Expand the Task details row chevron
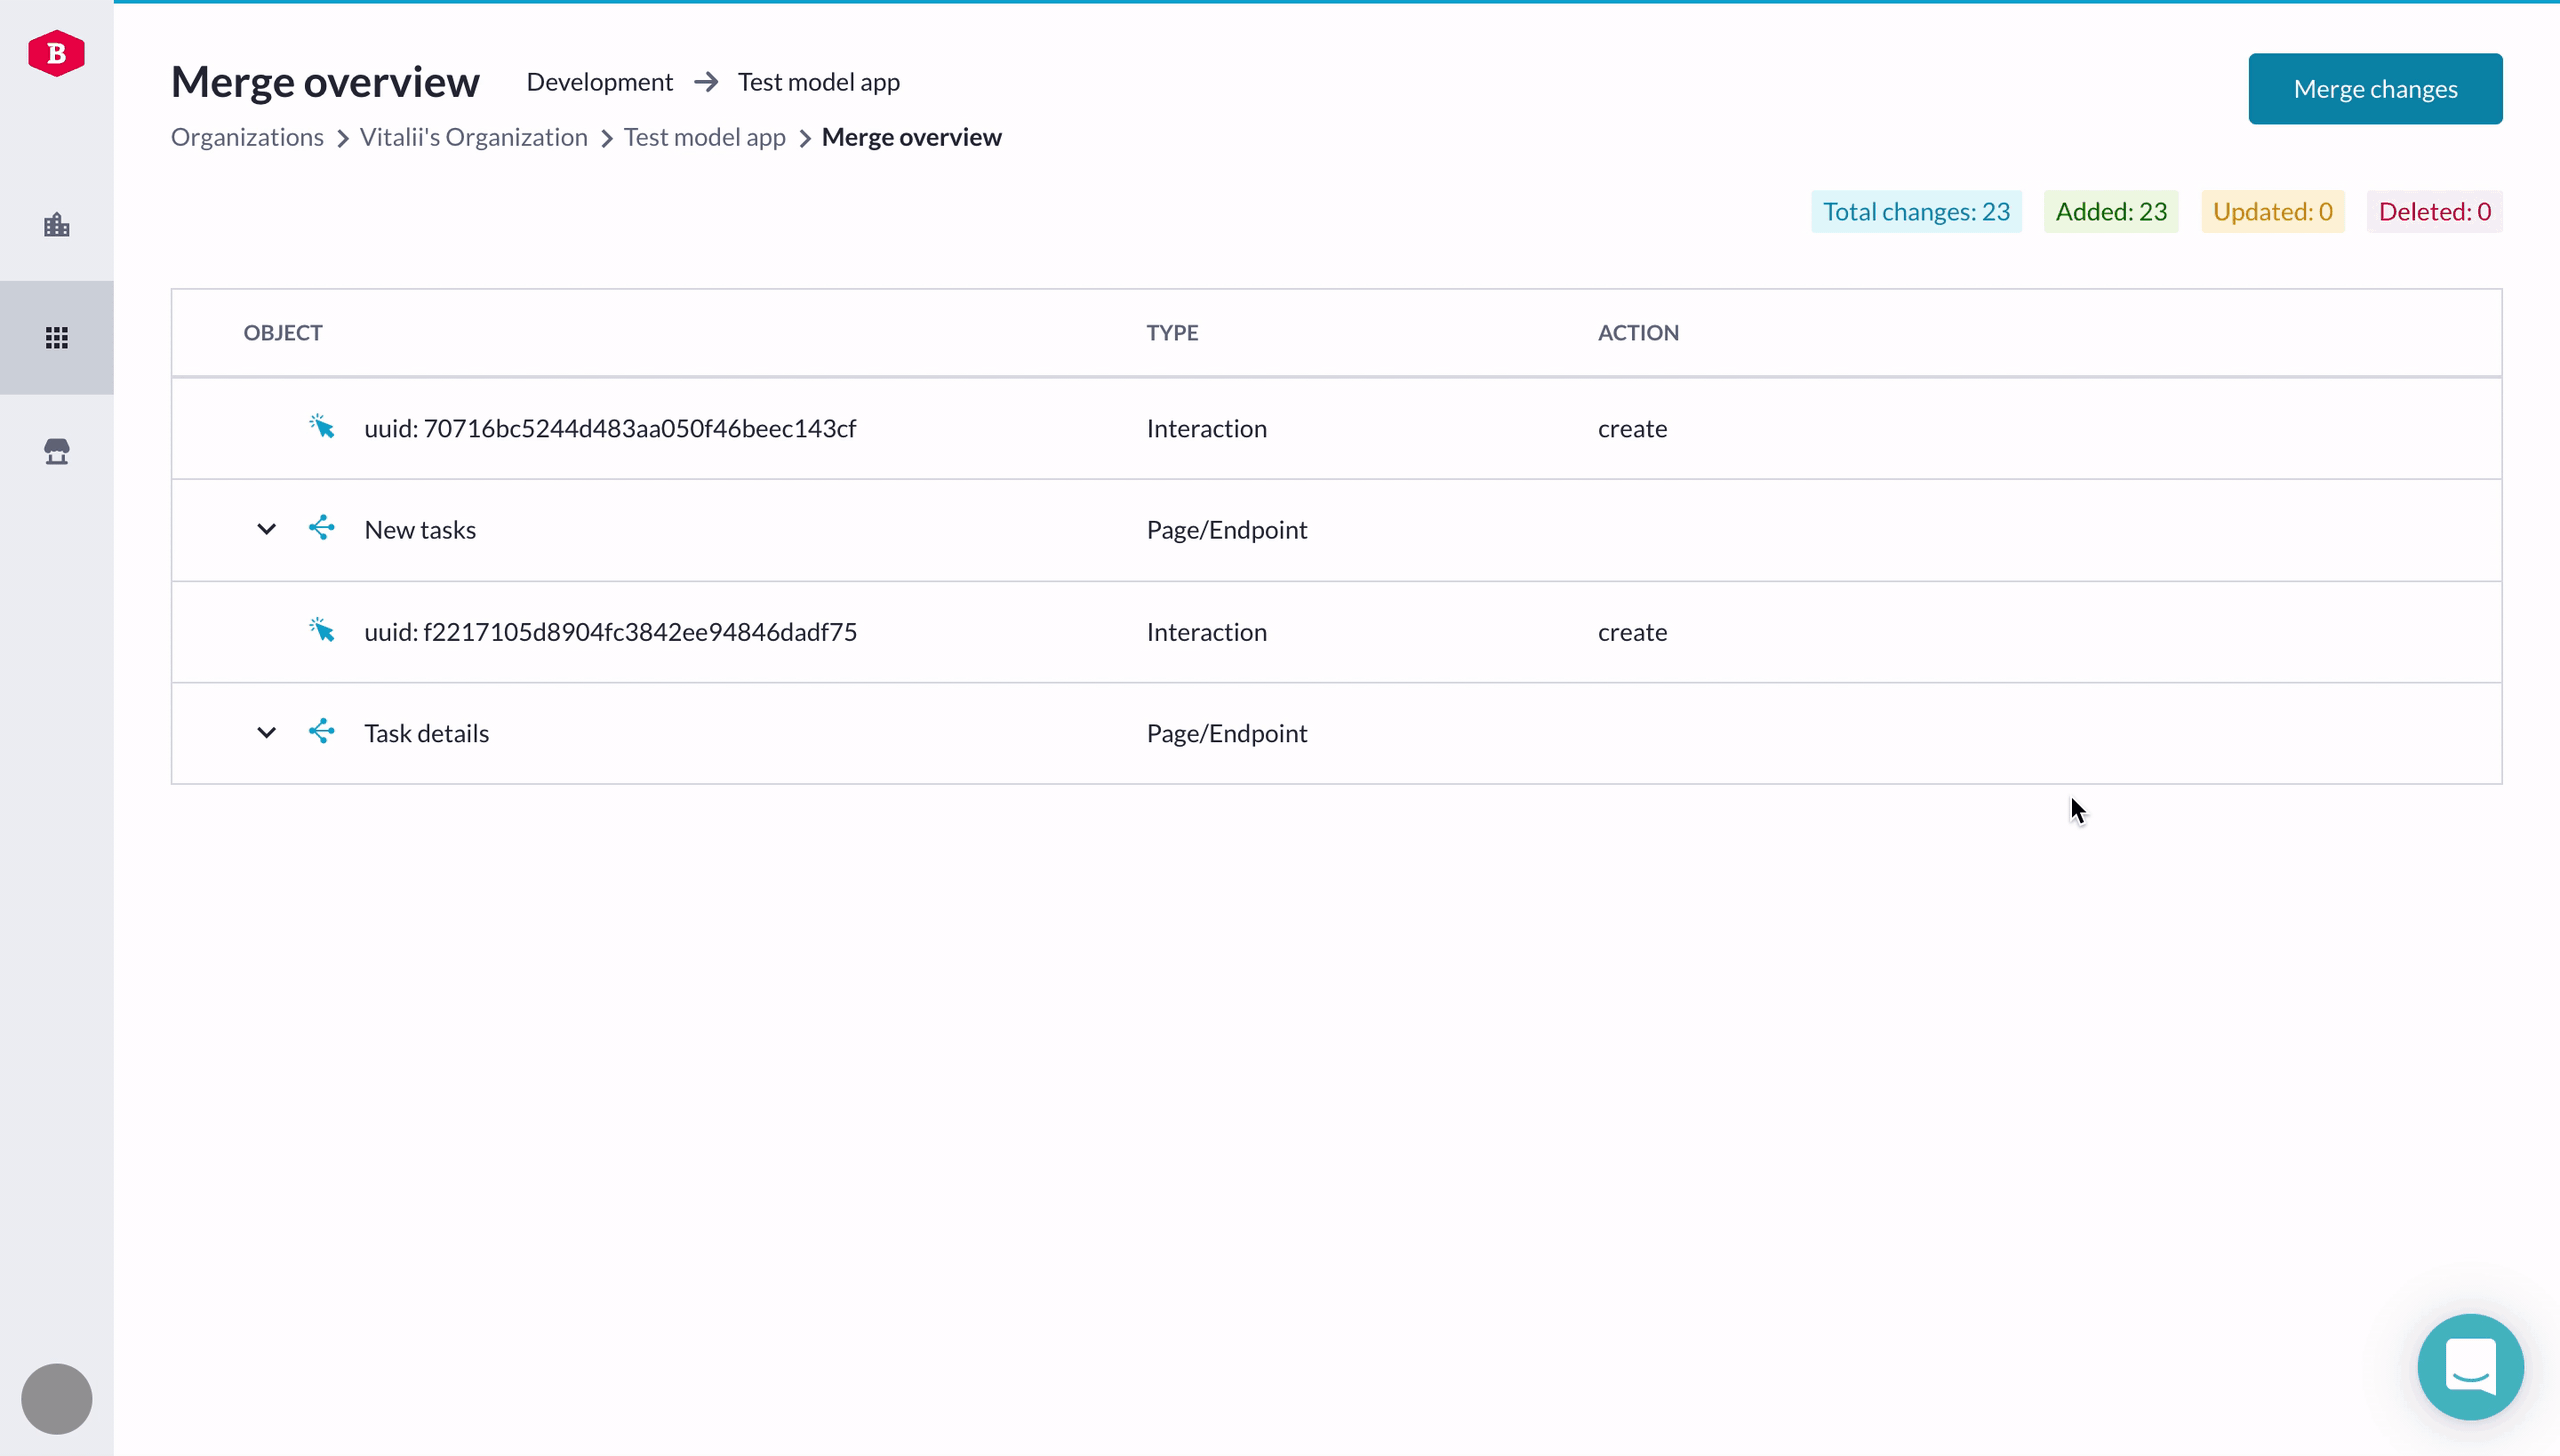Screen dimensions: 2560x1456 [x=266, y=733]
